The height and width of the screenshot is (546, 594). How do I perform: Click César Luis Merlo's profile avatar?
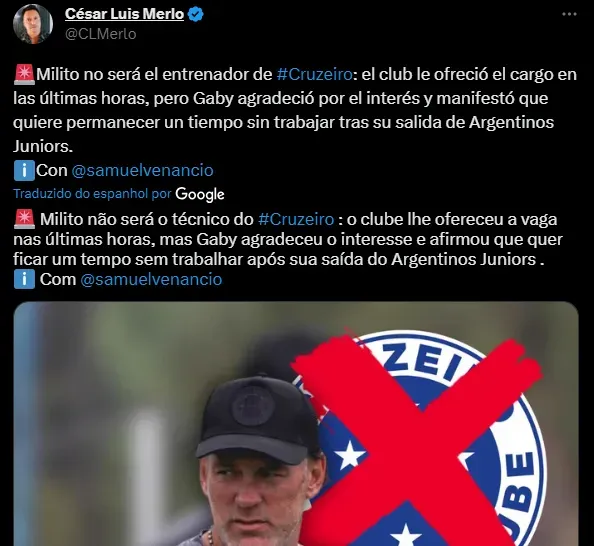click(x=33, y=24)
